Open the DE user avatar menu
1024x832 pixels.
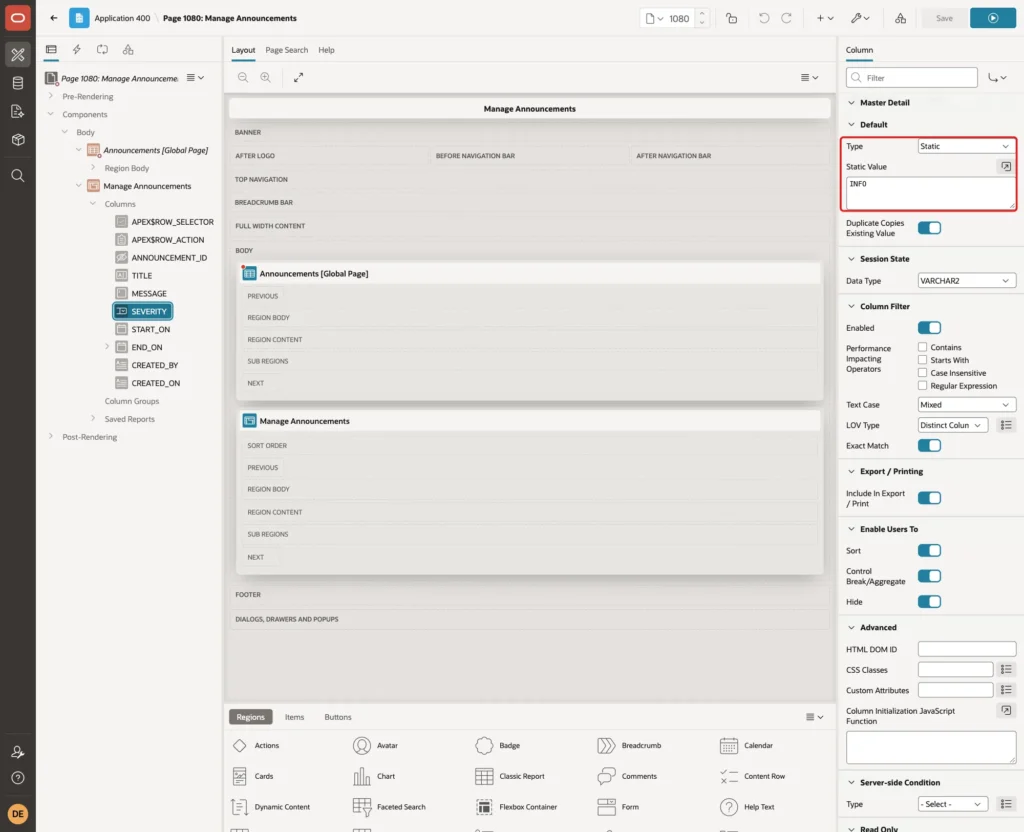point(18,814)
